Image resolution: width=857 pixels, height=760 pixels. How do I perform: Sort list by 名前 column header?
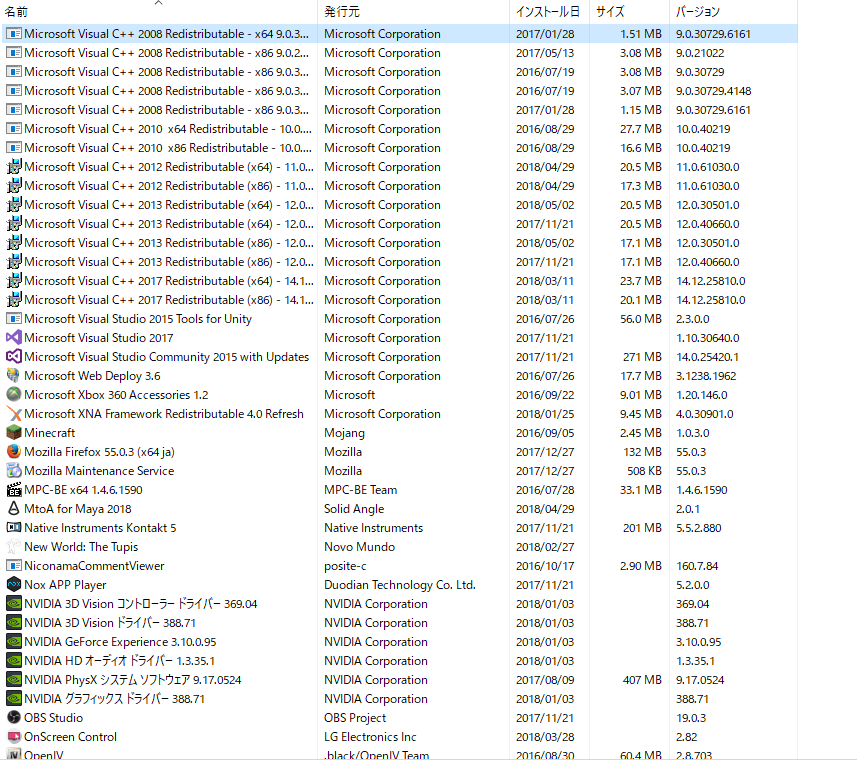(x=159, y=11)
